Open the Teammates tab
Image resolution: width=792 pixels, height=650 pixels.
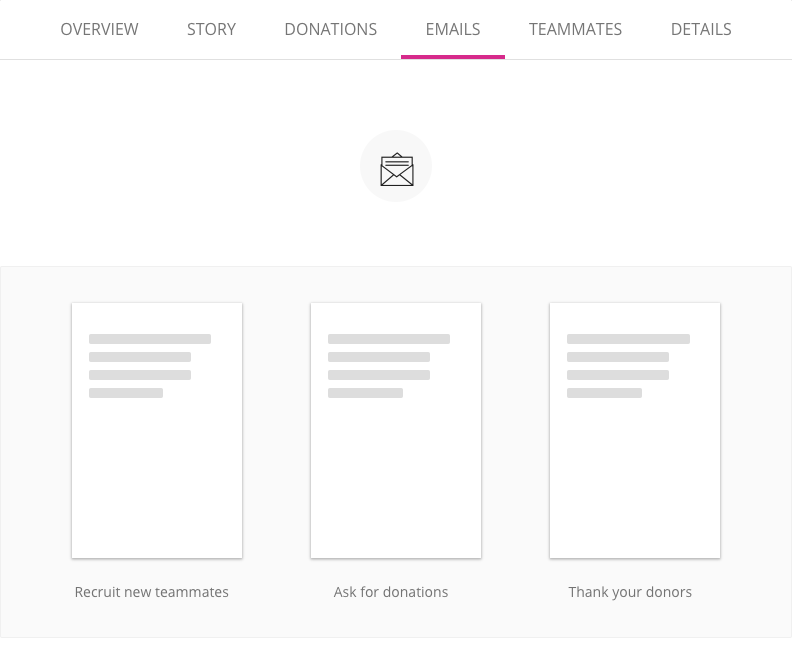coord(575,29)
